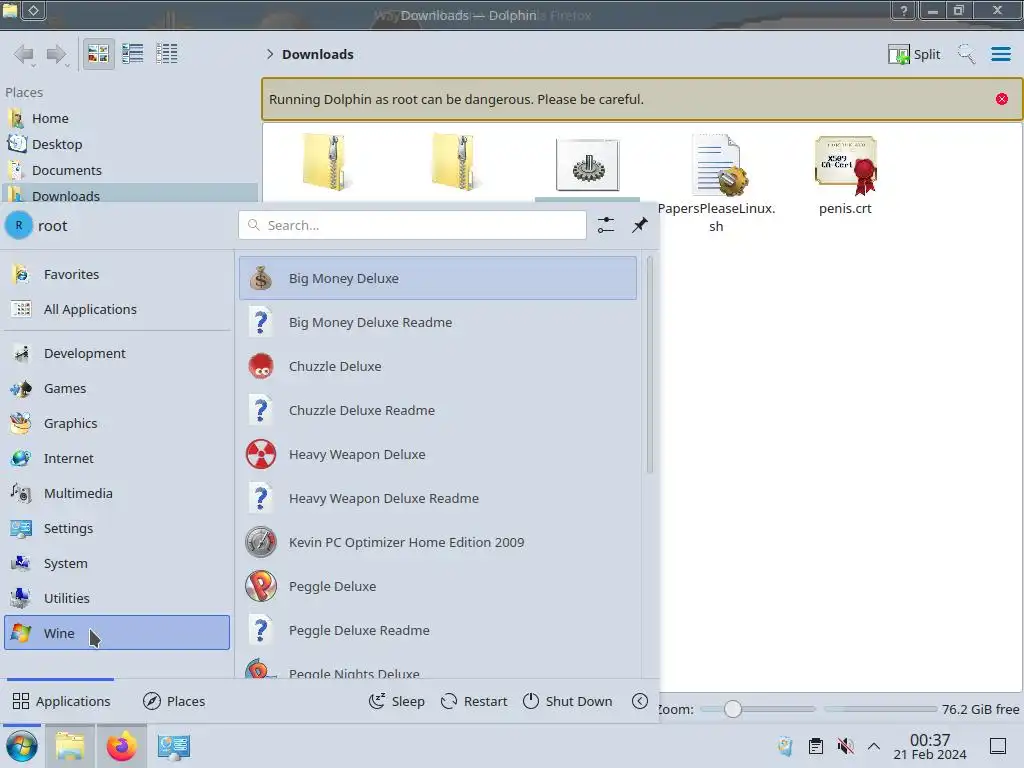1024x768 pixels.
Task: Select Downloads in Places panel
Action: pyautogui.click(x=129, y=194)
